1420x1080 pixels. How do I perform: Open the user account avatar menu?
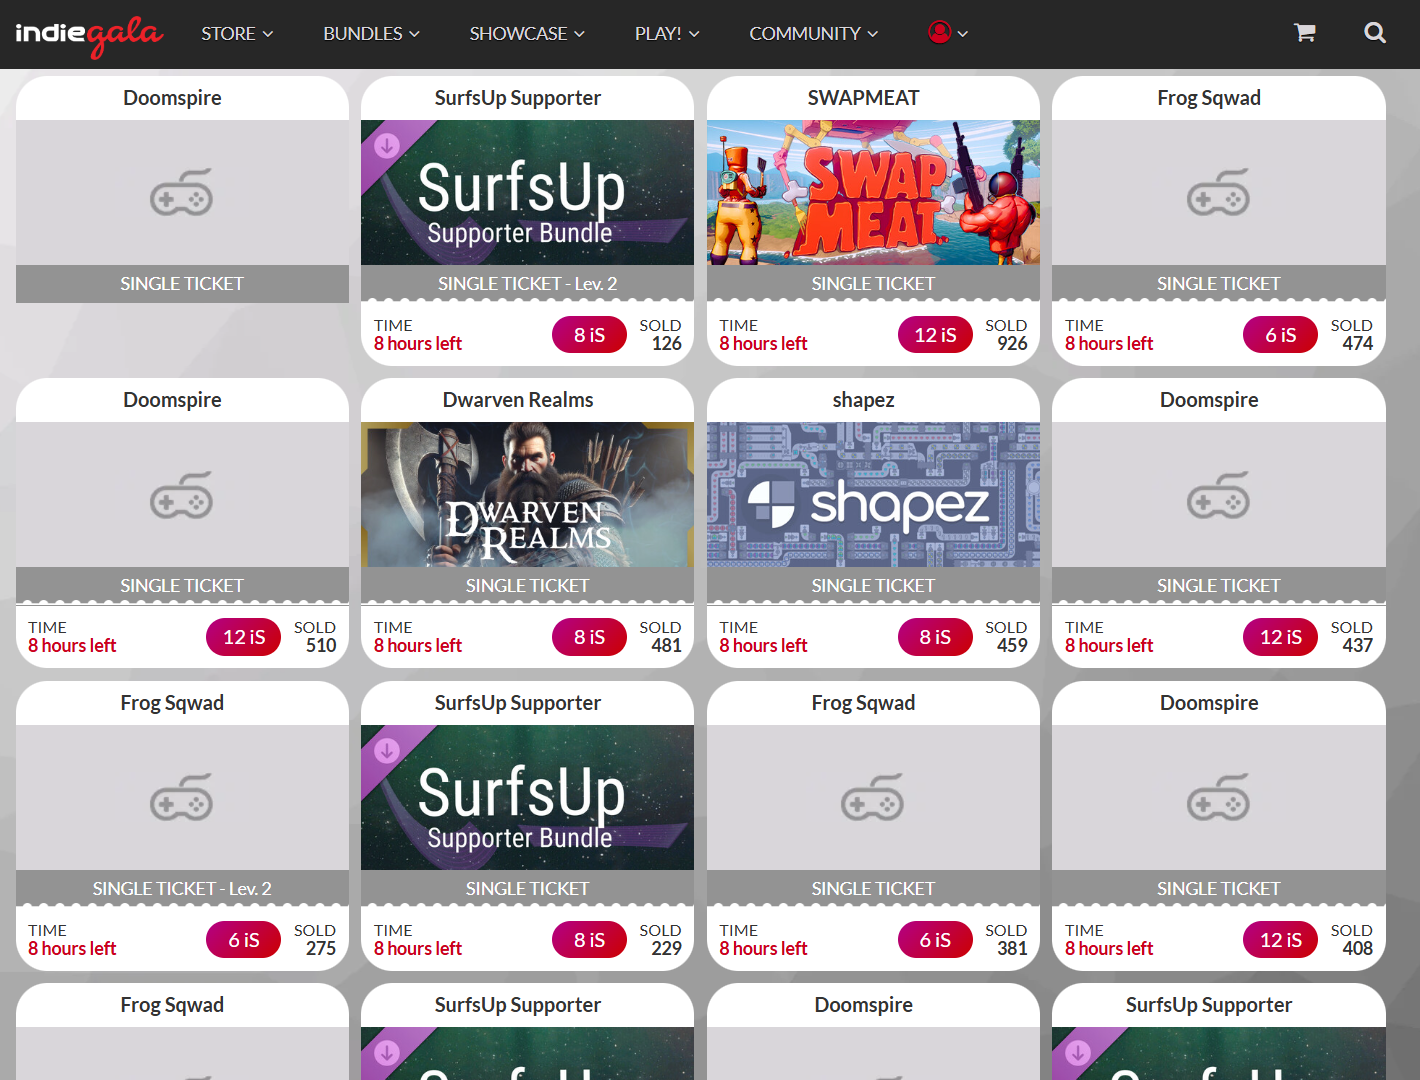tap(948, 33)
